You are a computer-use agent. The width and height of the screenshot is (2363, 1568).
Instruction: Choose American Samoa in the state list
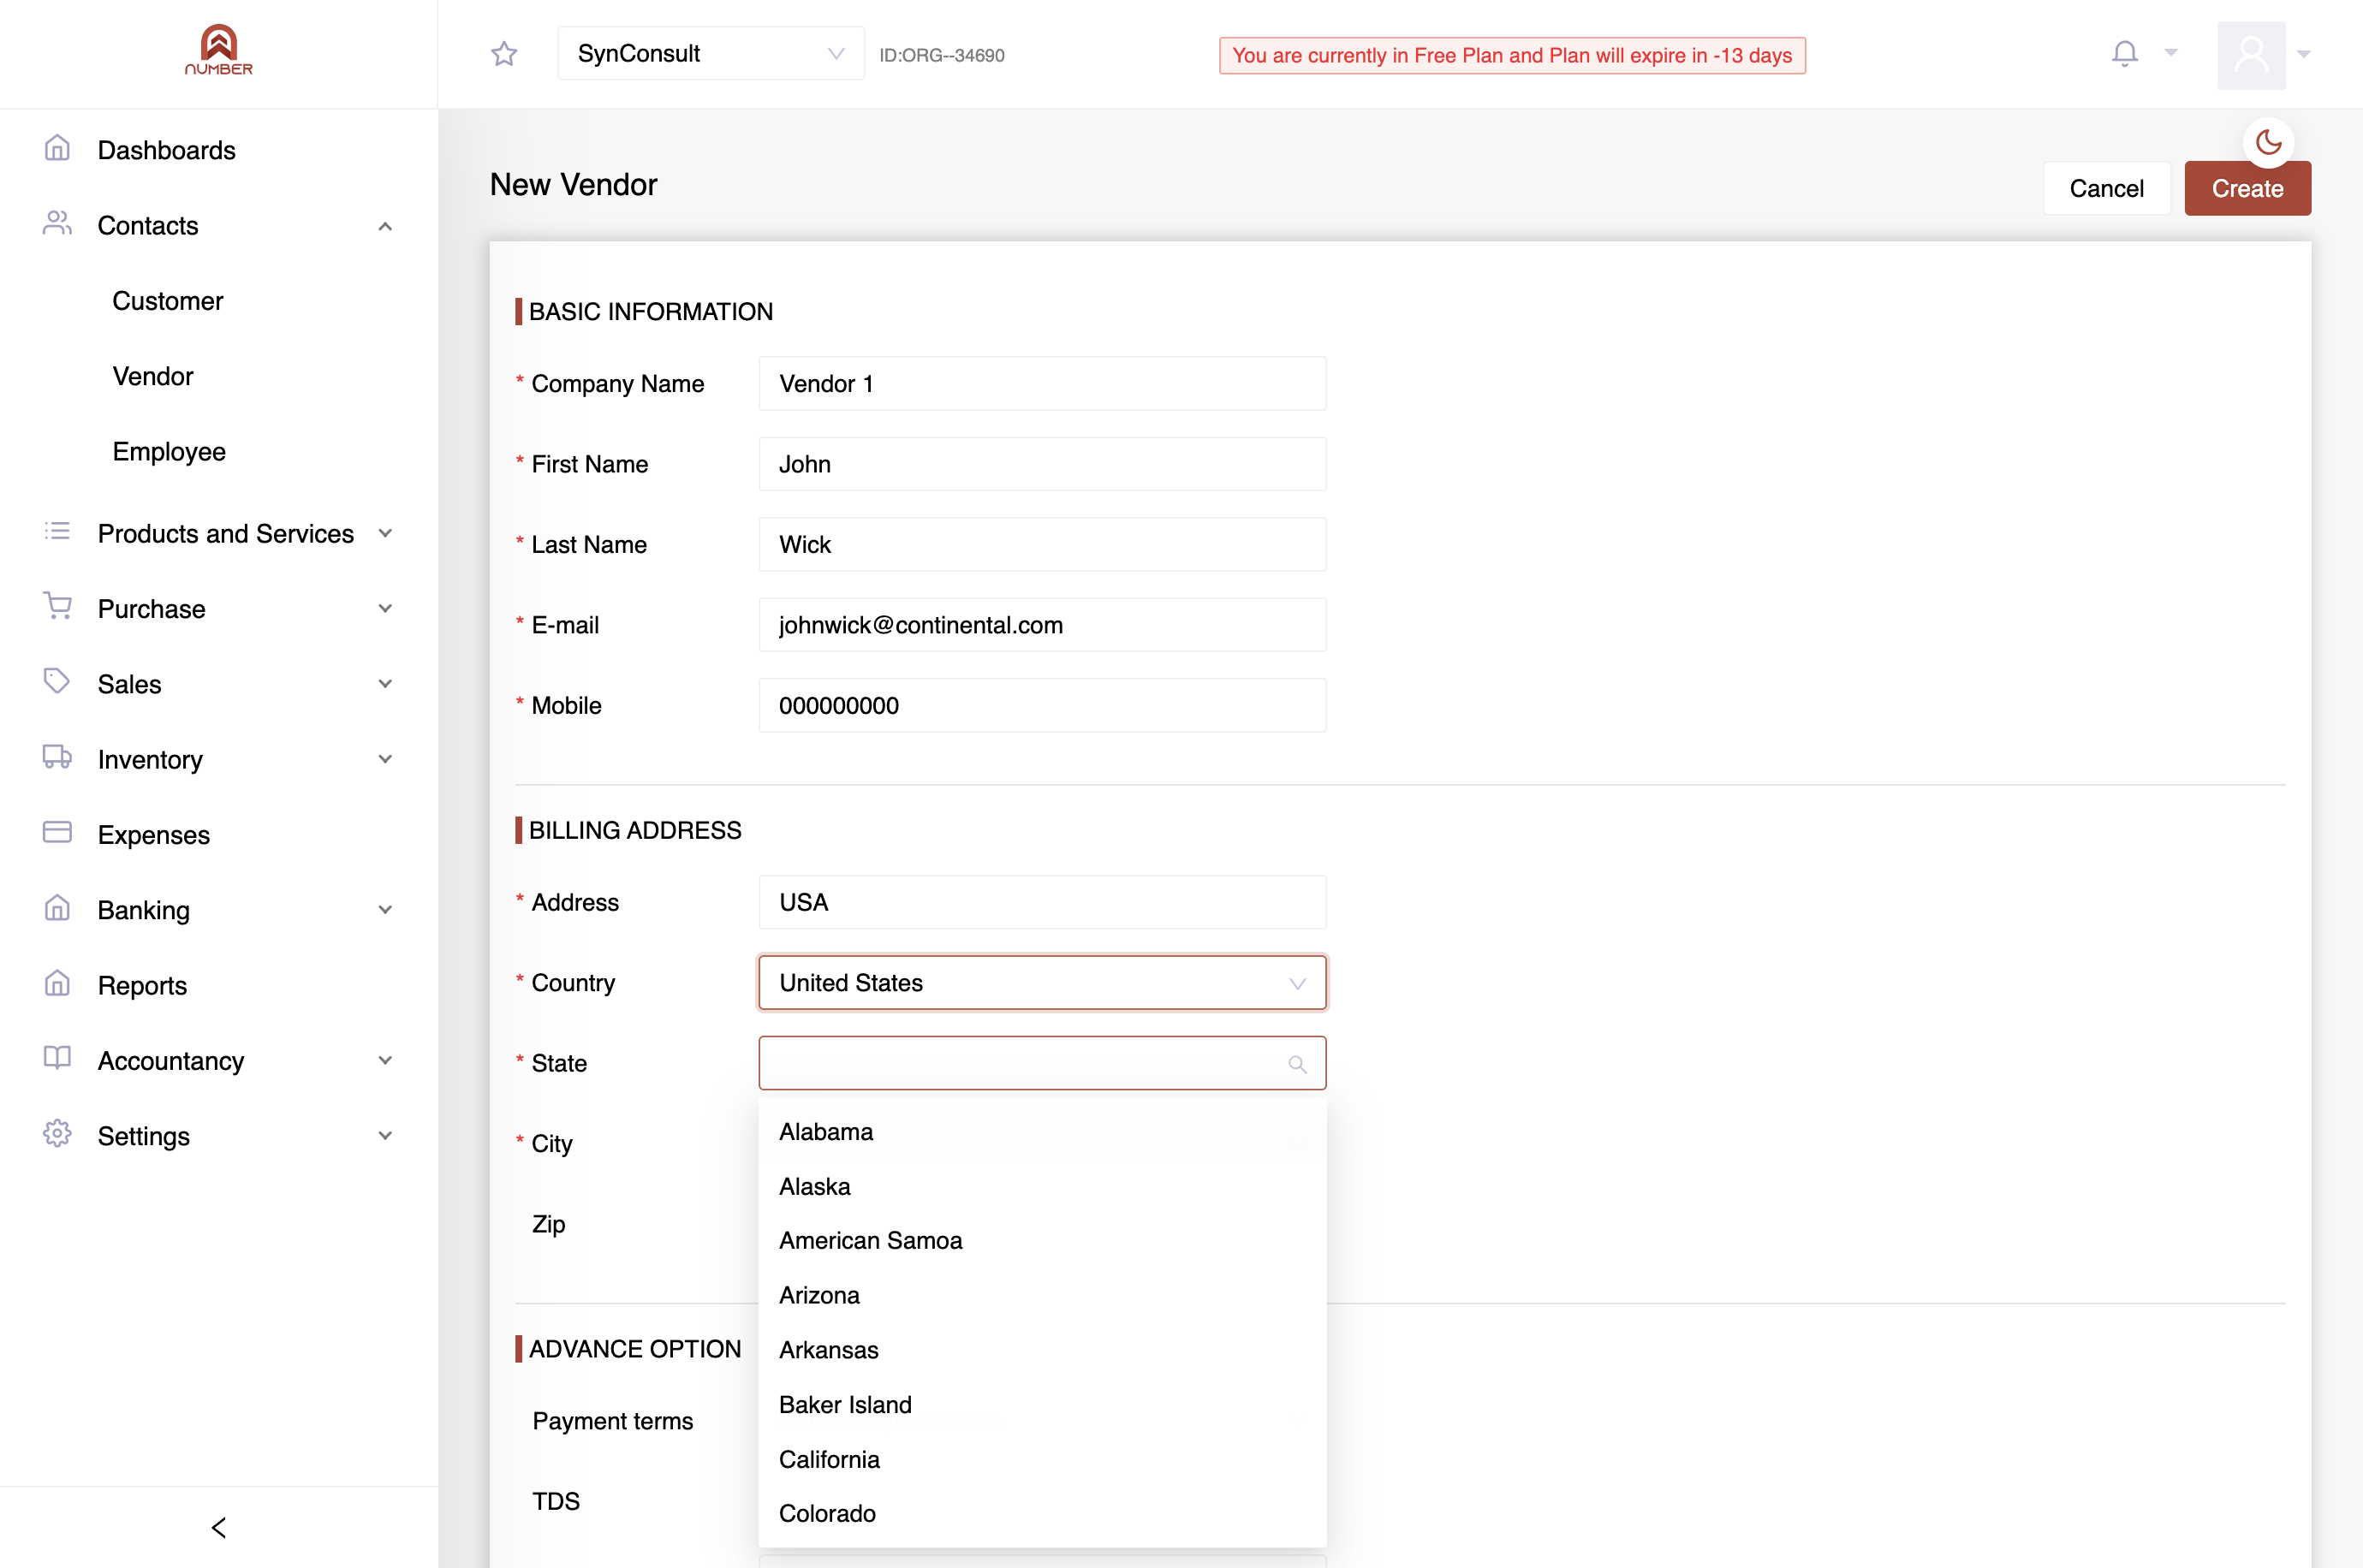click(x=1042, y=1241)
